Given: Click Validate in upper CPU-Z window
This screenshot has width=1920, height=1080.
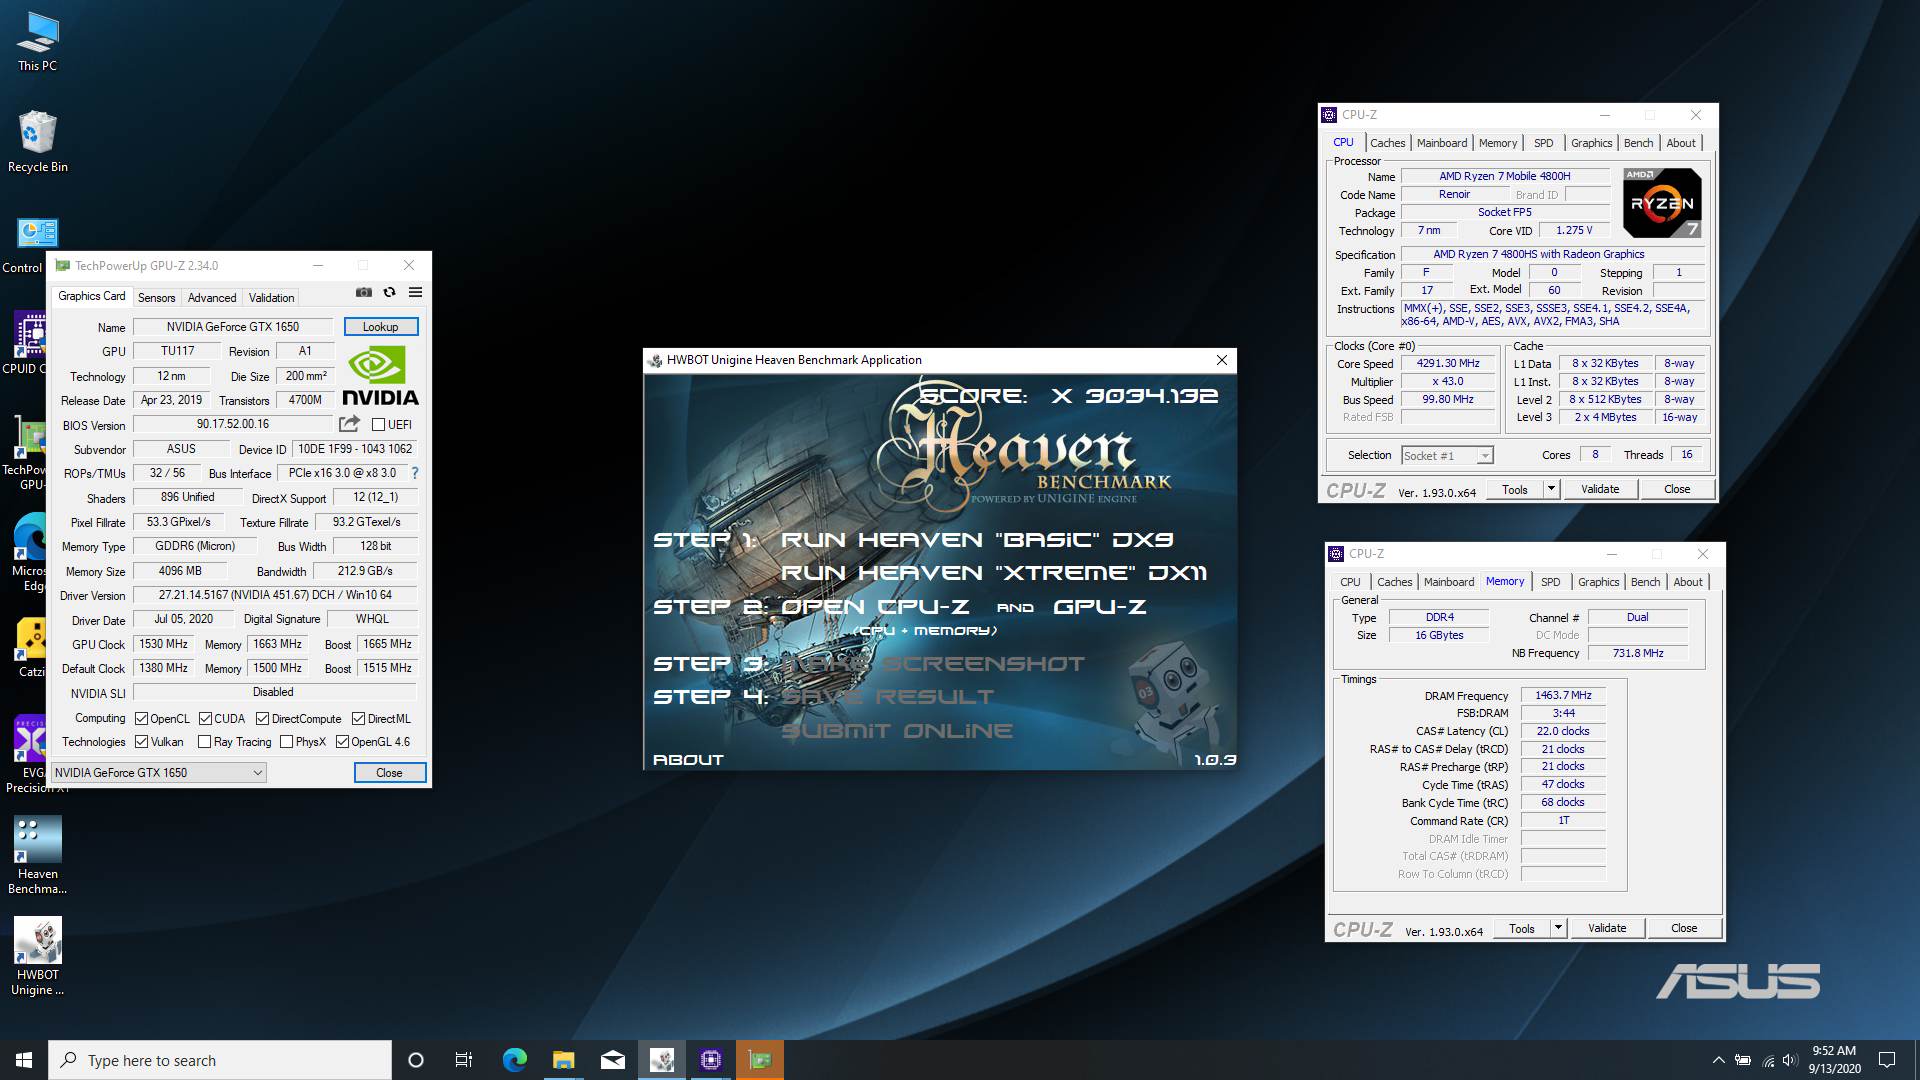Looking at the screenshot, I should [1600, 489].
